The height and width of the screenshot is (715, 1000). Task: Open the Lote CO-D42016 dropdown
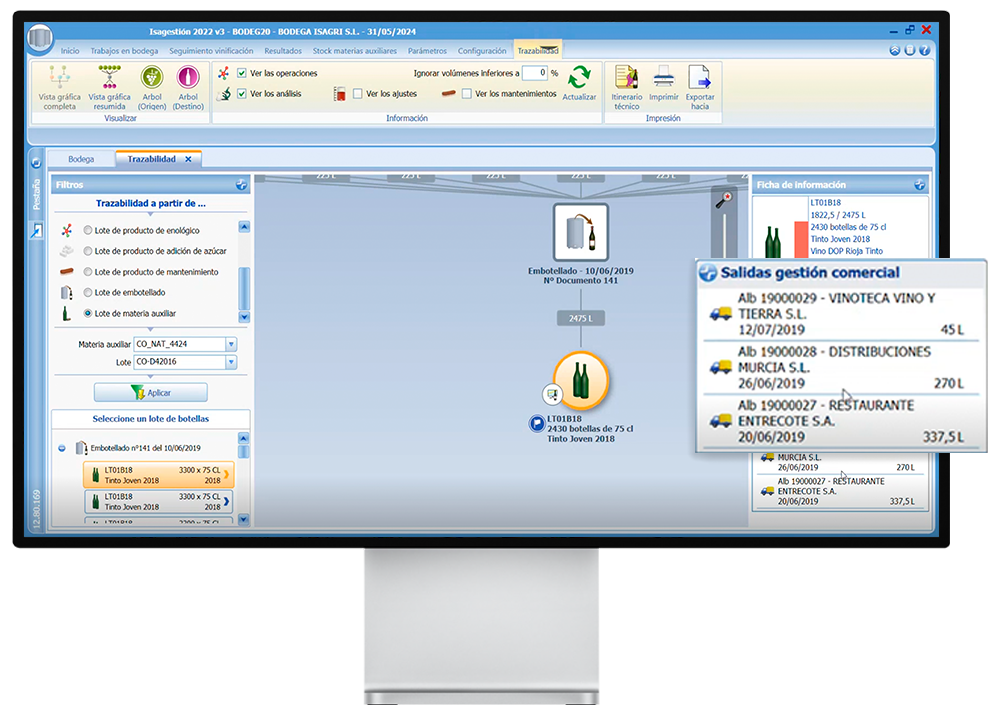pos(231,362)
